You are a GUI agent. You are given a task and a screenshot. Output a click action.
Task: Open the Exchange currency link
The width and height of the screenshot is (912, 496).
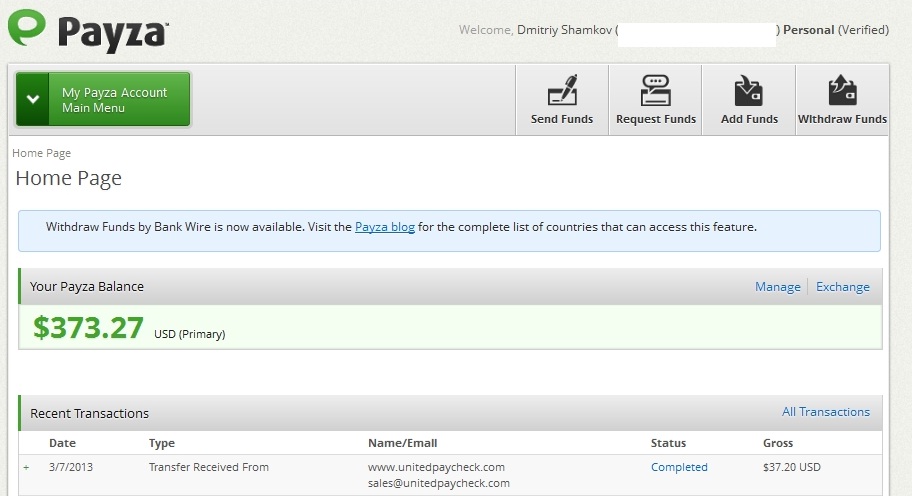coord(842,287)
